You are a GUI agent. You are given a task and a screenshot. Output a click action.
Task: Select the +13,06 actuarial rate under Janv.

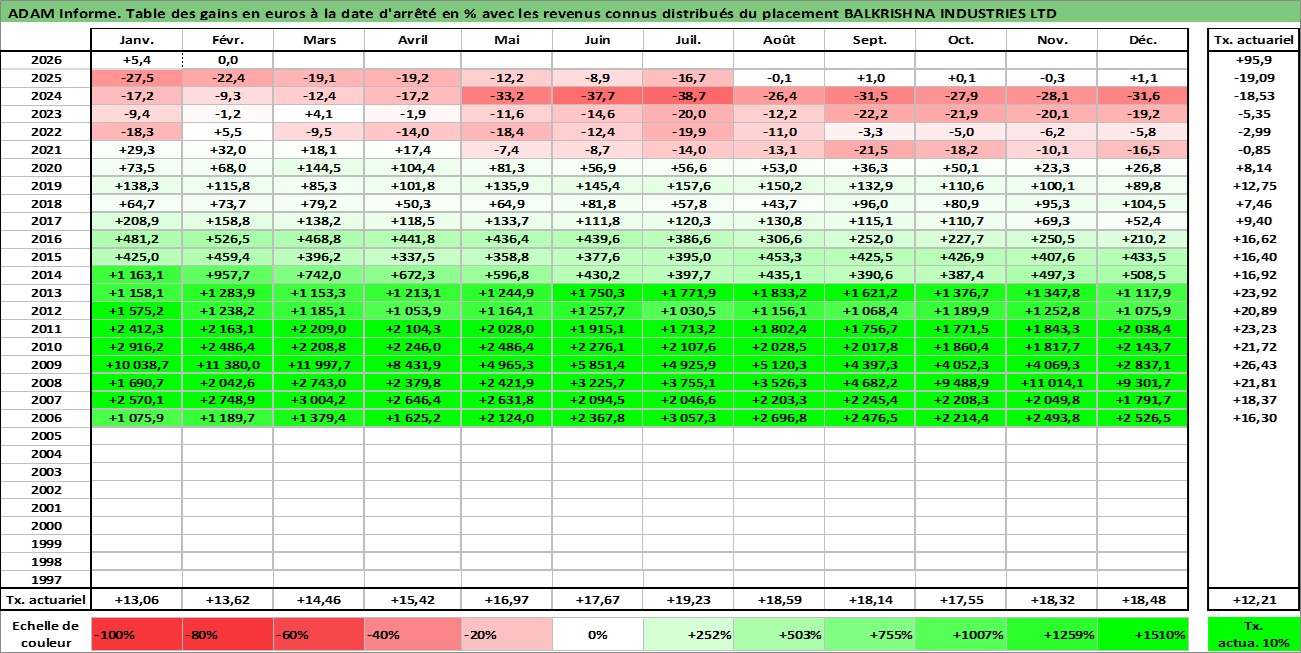coord(136,599)
